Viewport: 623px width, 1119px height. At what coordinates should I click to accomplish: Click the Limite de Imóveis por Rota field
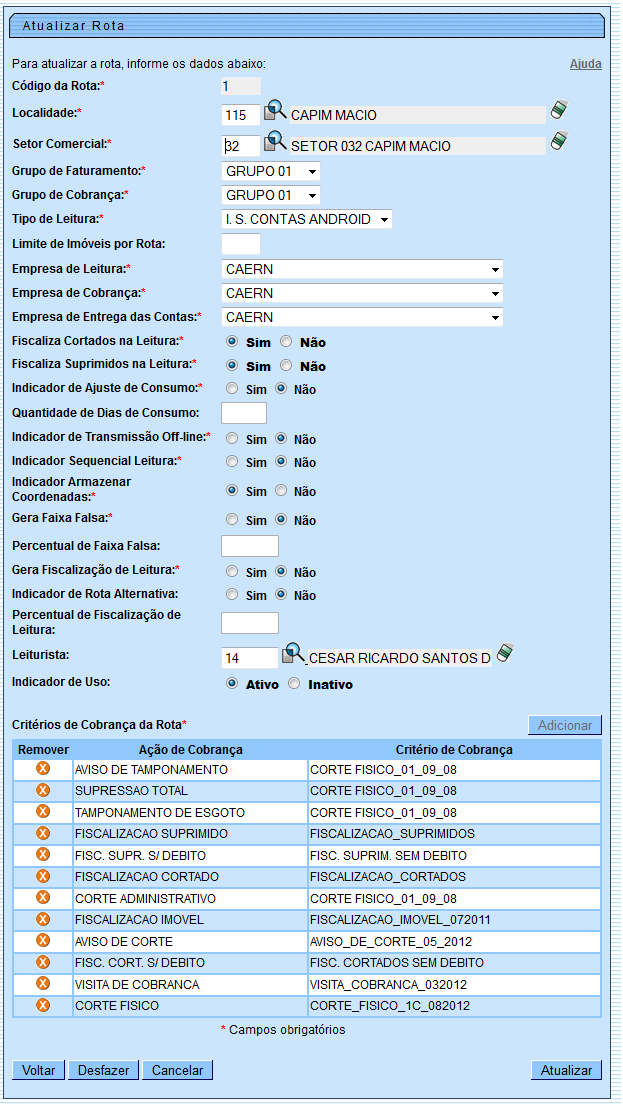pyautogui.click(x=240, y=243)
